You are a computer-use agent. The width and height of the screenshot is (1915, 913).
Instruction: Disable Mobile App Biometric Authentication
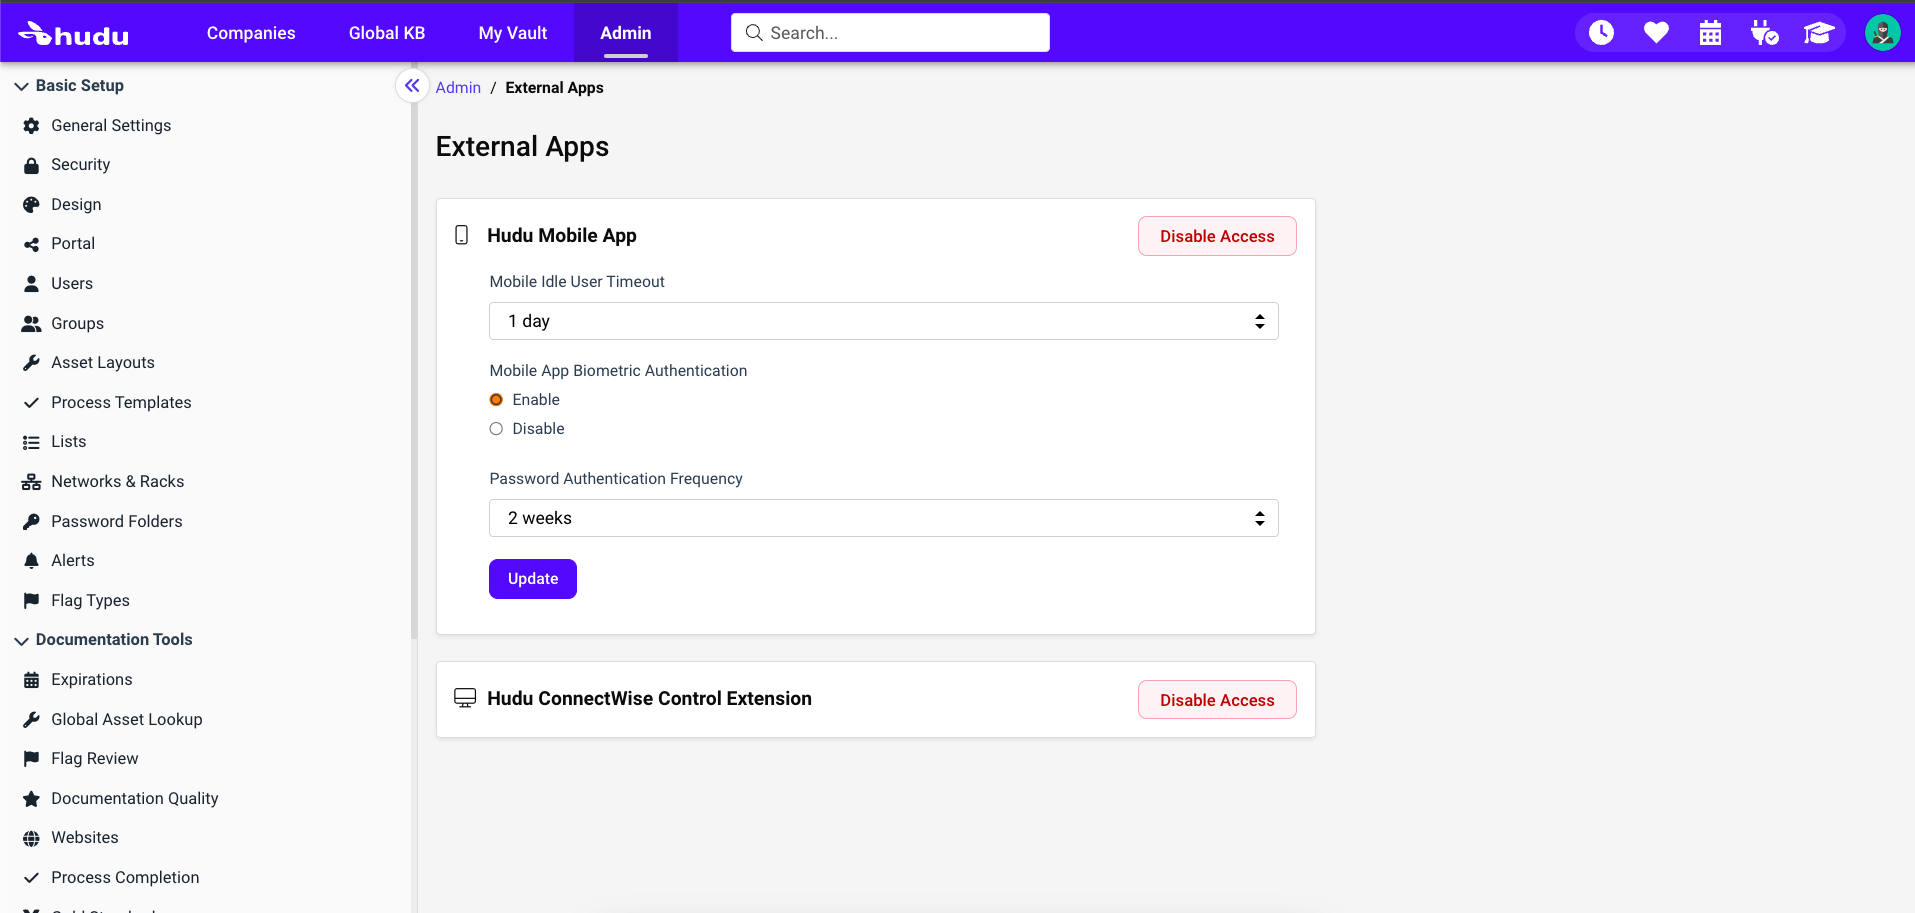point(497,428)
